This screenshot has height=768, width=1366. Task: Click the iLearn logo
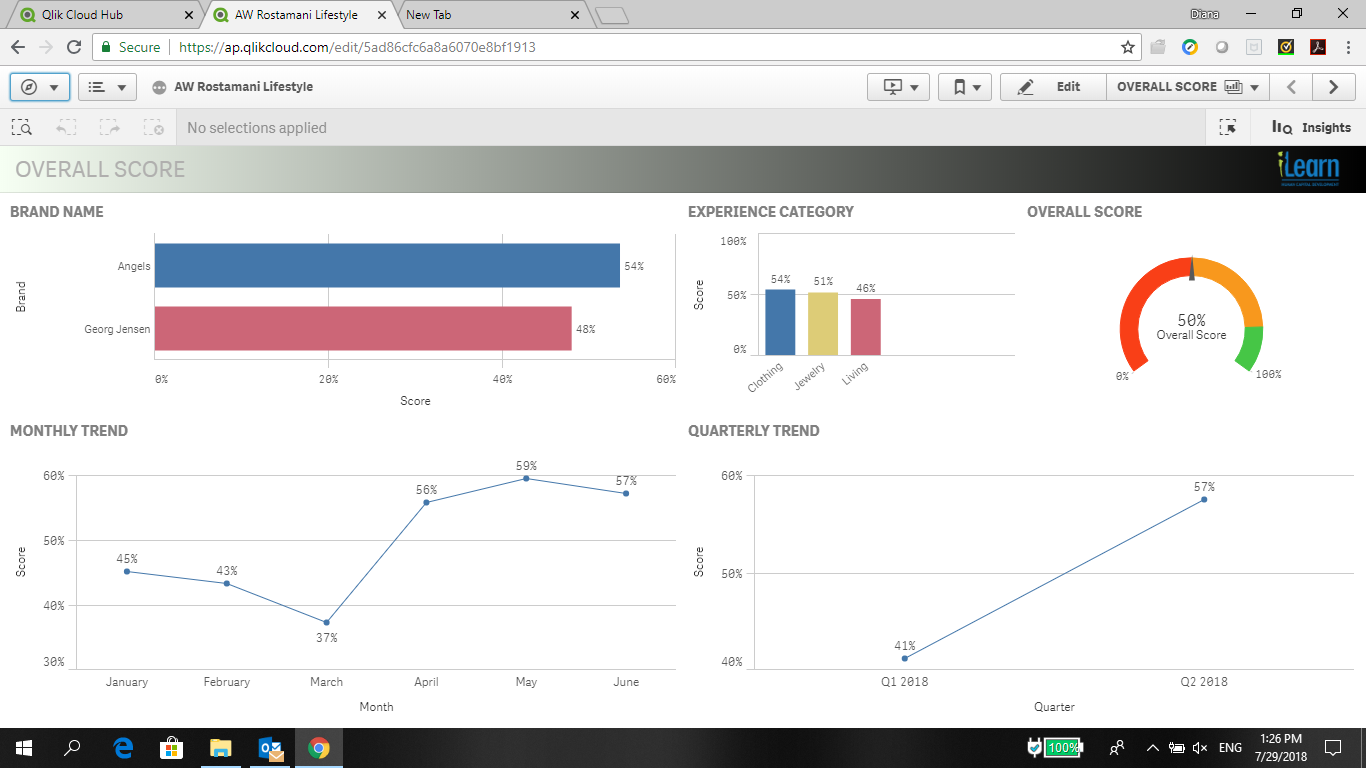1308,169
